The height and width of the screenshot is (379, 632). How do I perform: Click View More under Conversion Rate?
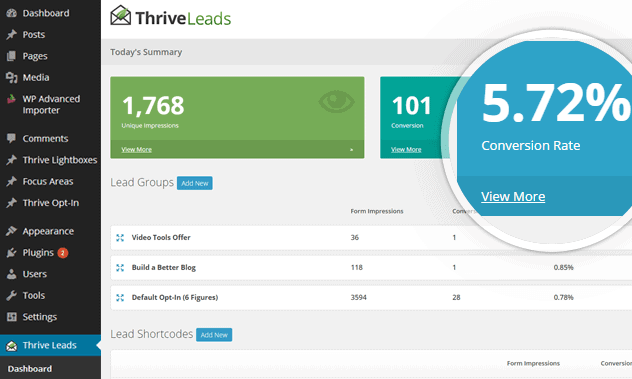tap(513, 197)
